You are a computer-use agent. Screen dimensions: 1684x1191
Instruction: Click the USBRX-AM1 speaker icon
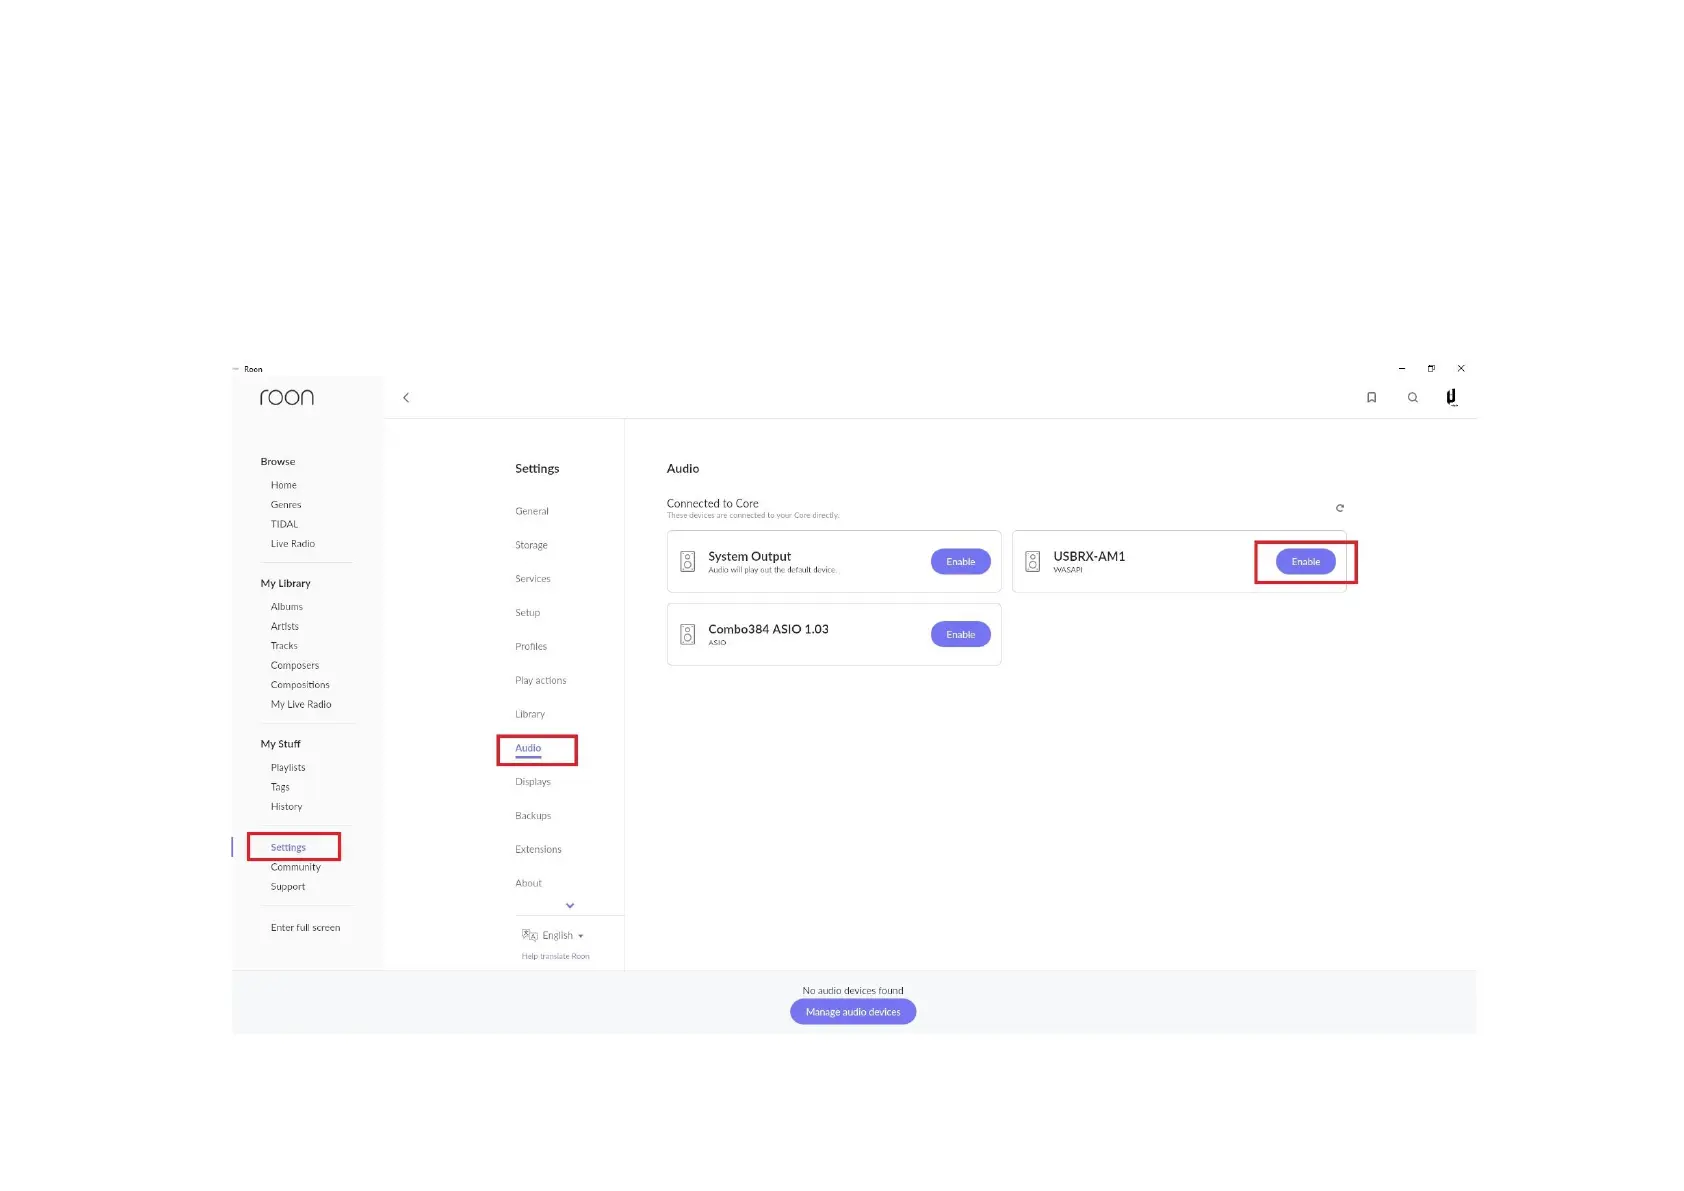pos(1033,562)
